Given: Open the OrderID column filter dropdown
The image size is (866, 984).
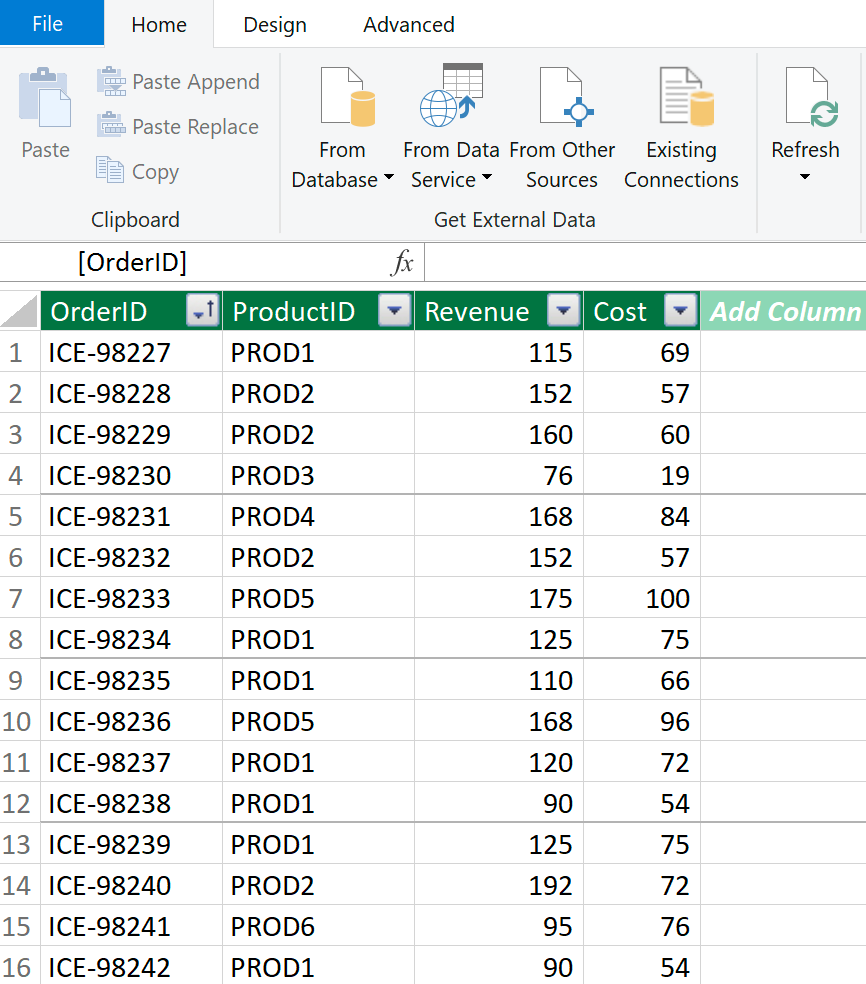Looking at the screenshot, I should click(202, 311).
